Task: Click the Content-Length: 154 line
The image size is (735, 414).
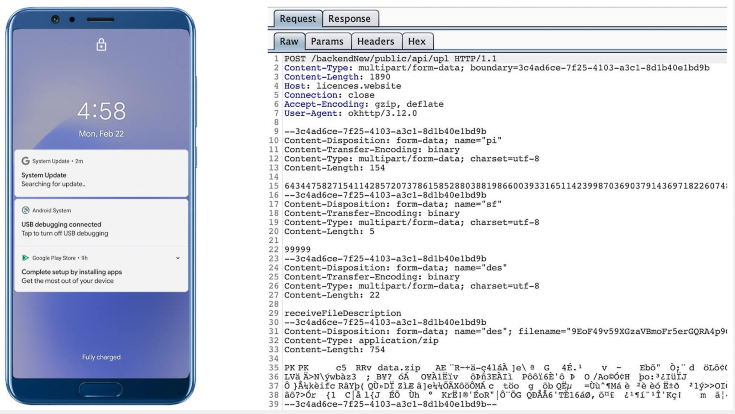Action: (334, 167)
